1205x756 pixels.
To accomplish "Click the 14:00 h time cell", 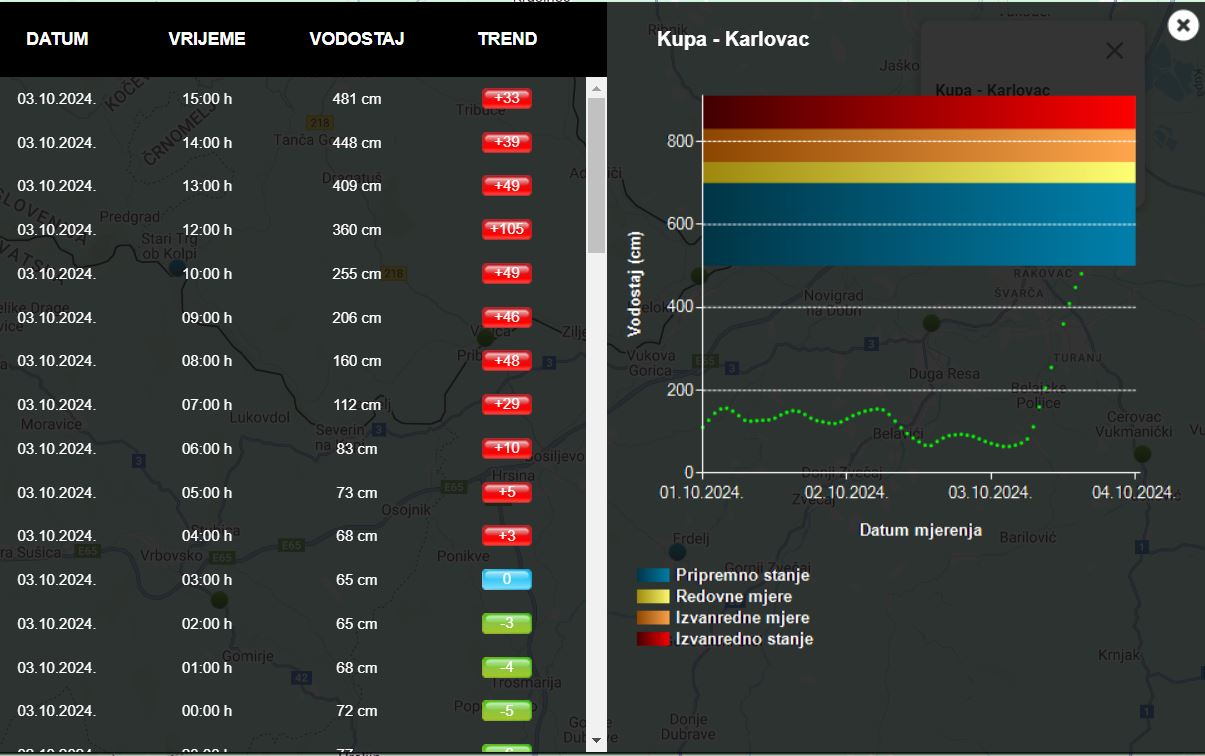I will click(207, 143).
